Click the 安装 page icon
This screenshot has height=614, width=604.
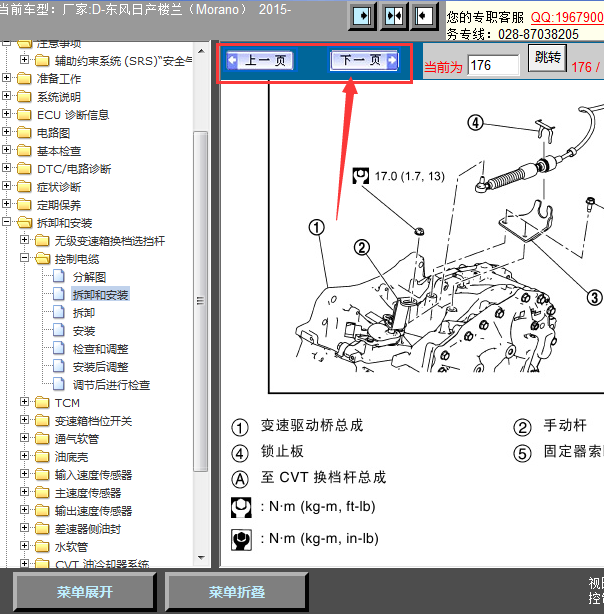[59, 330]
